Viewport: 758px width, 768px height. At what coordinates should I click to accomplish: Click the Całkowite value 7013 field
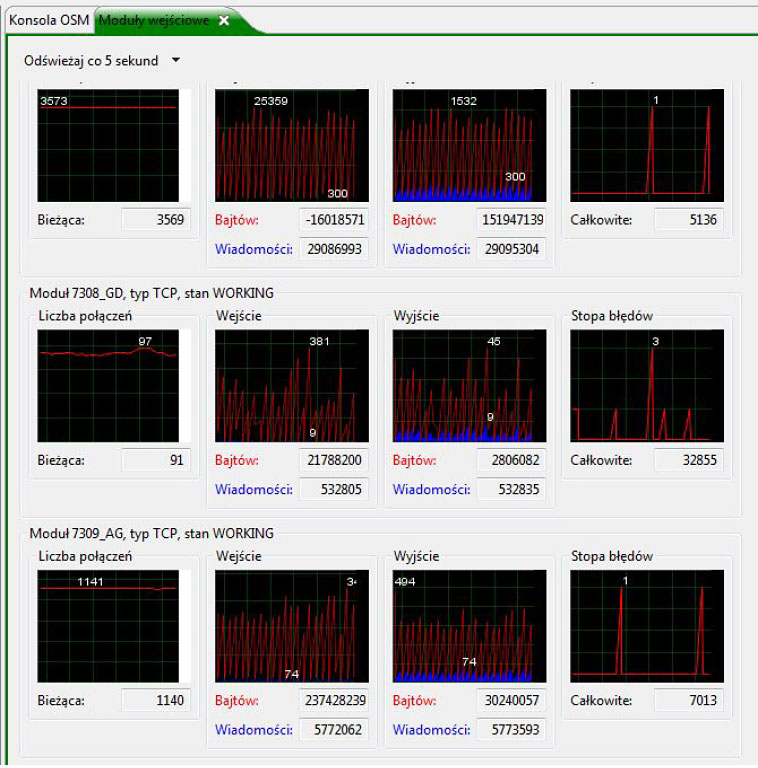click(x=688, y=700)
